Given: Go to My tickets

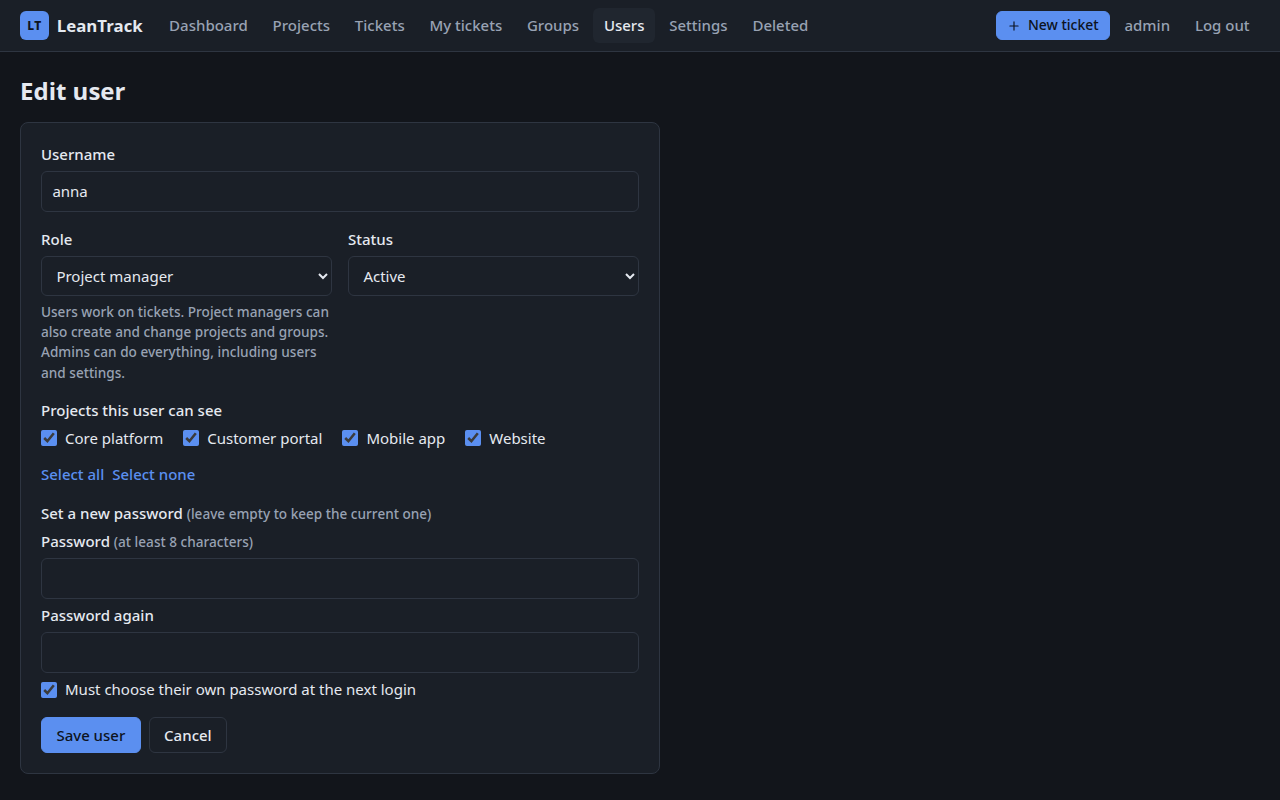Looking at the screenshot, I should [x=466, y=26].
